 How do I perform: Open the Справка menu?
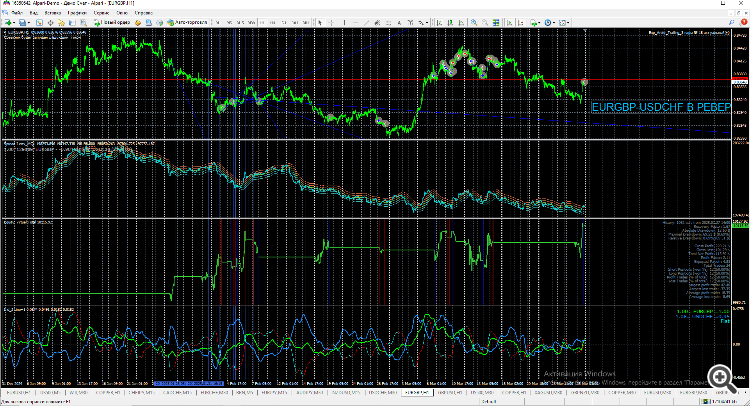pos(143,13)
